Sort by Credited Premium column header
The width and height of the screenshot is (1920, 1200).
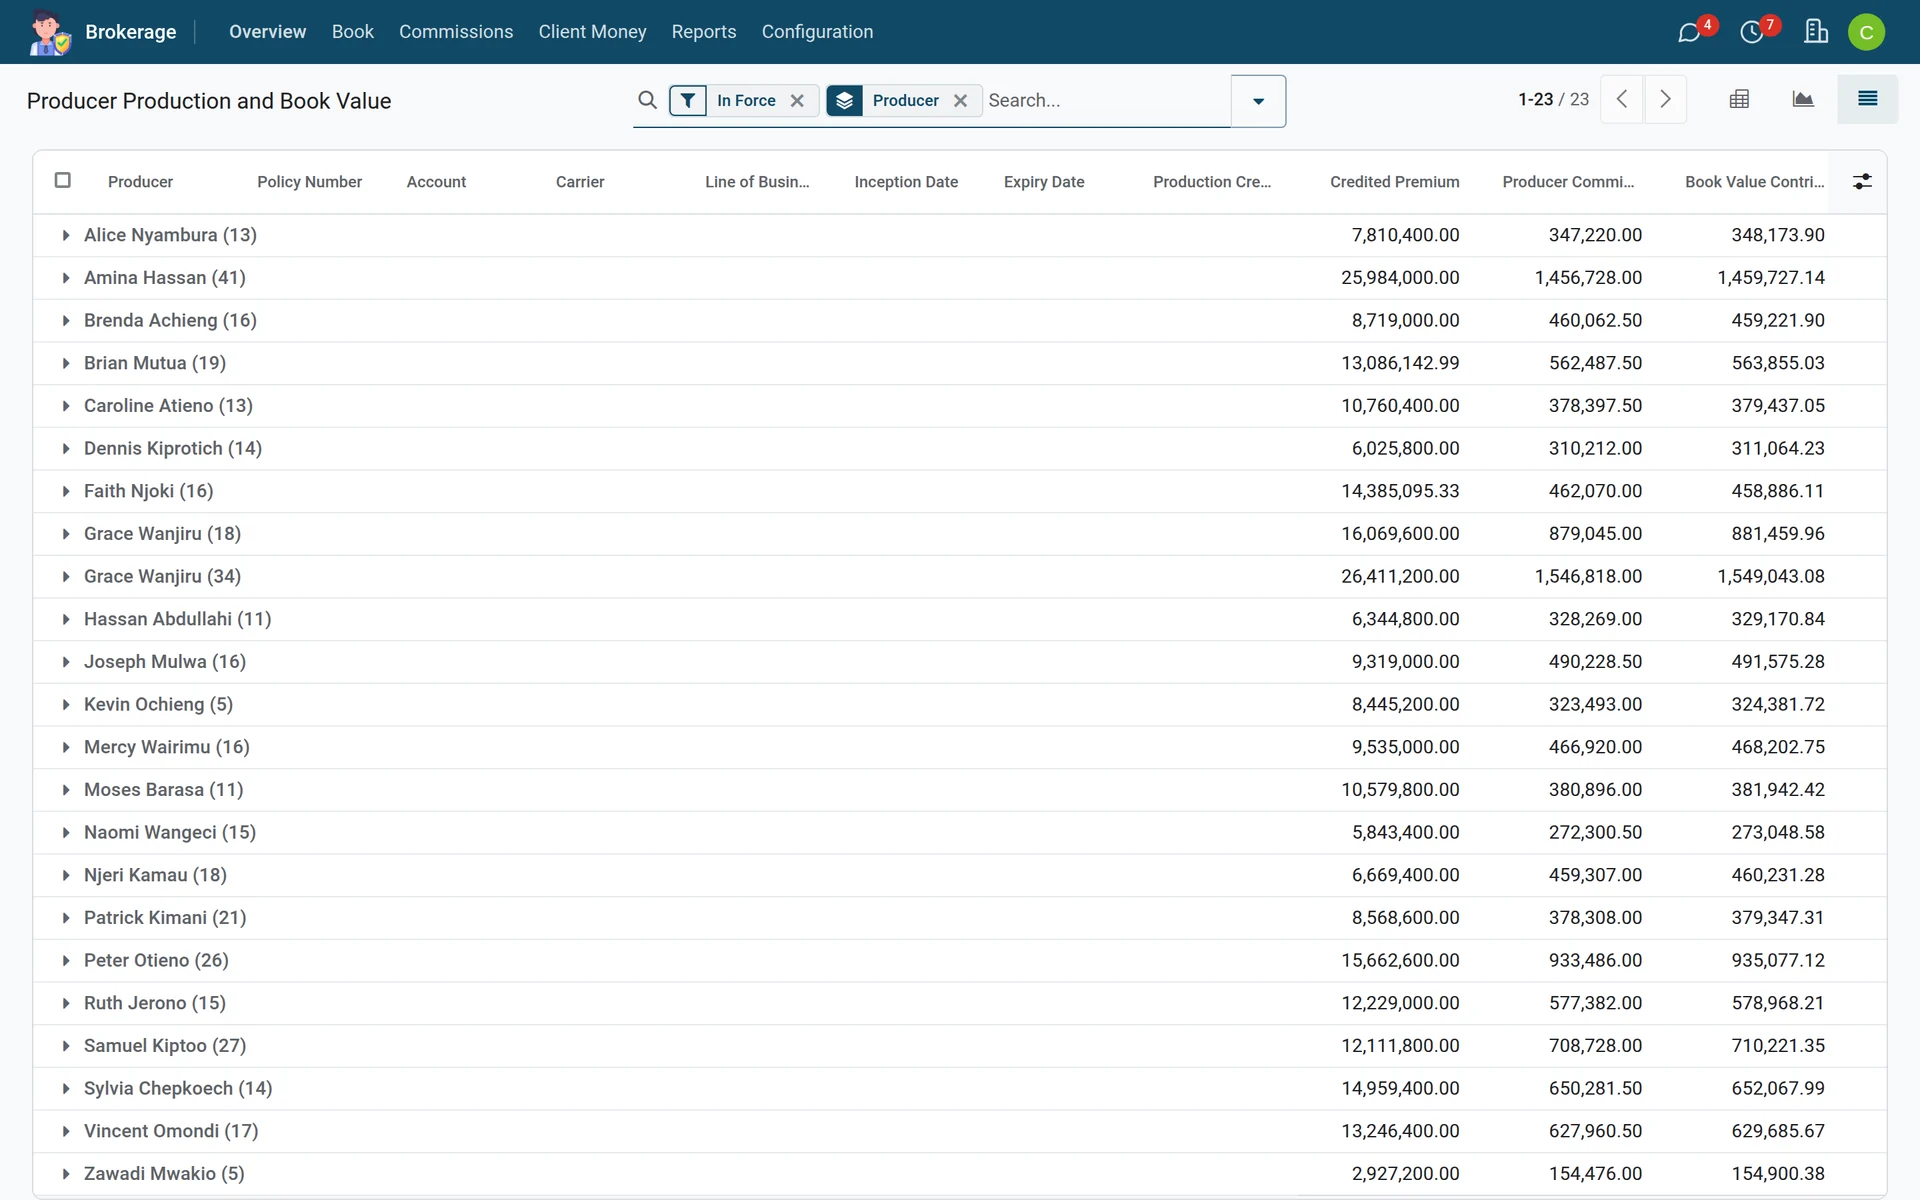pyautogui.click(x=1394, y=182)
